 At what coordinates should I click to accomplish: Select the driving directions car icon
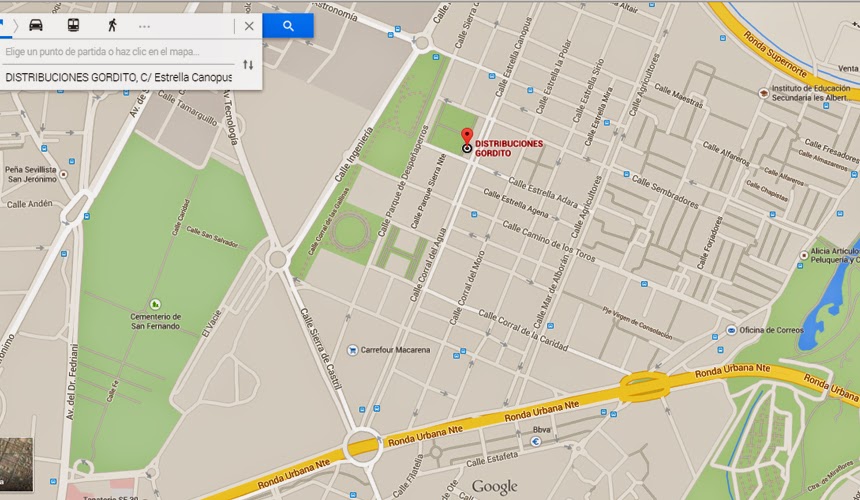pyautogui.click(x=36, y=25)
